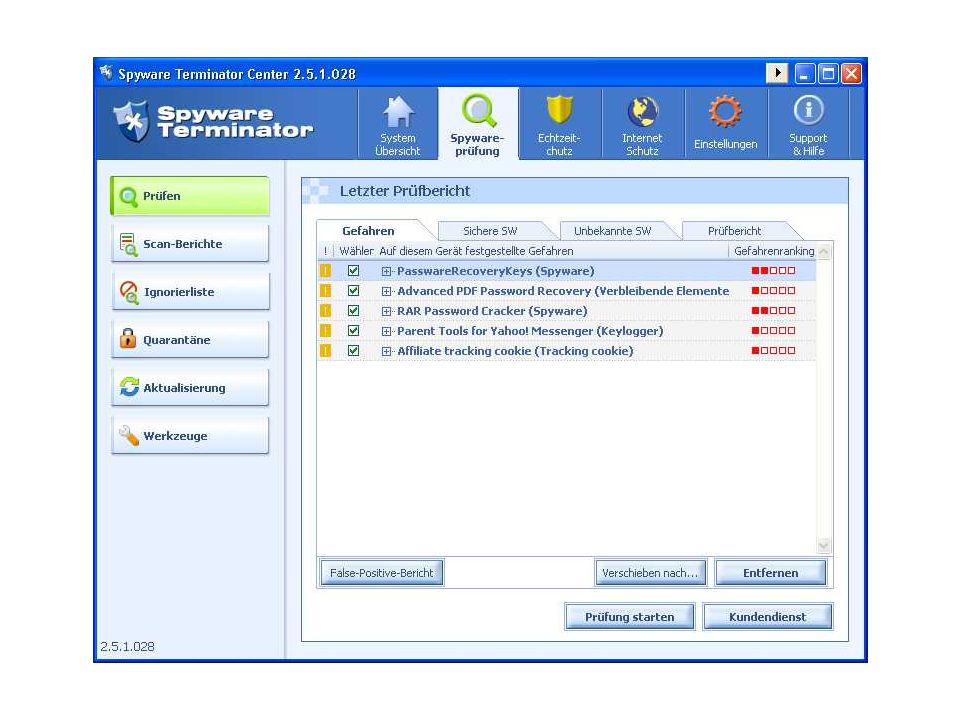960x720 pixels.
Task: Click the threat ranking squares for RAR Password Cracker
Action: click(x=773, y=311)
